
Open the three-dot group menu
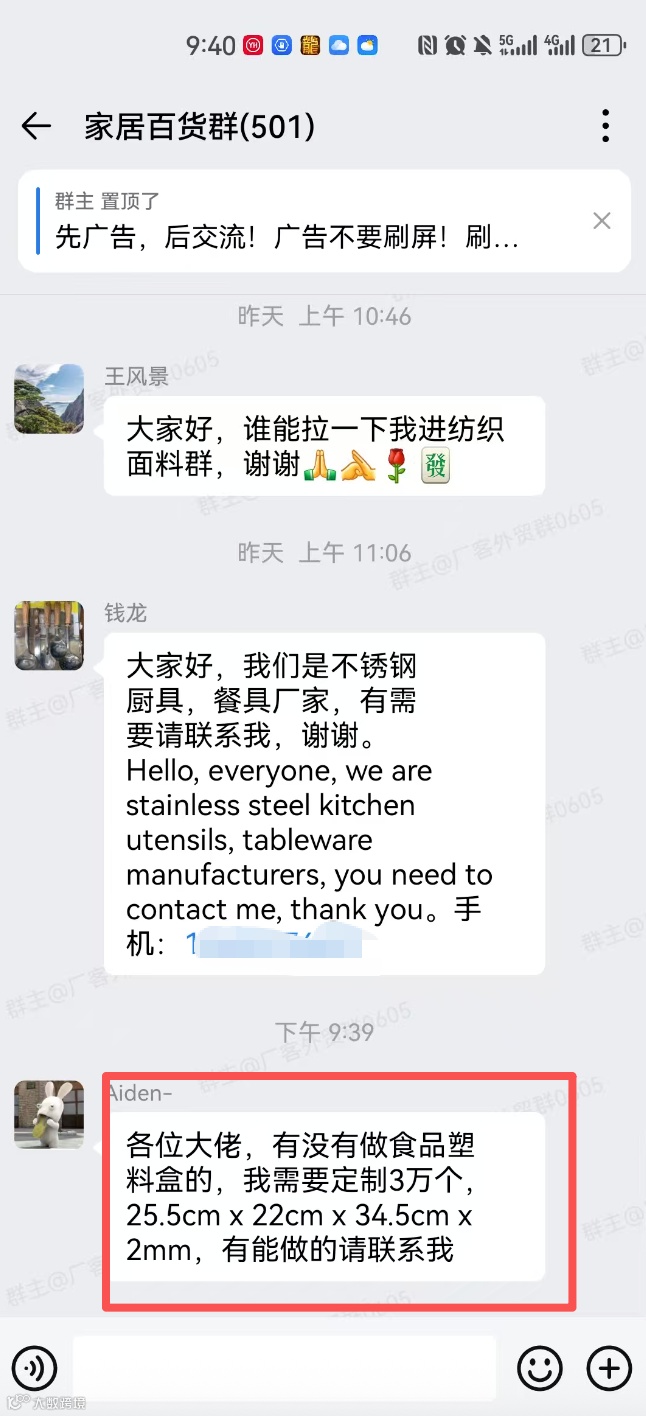[605, 126]
